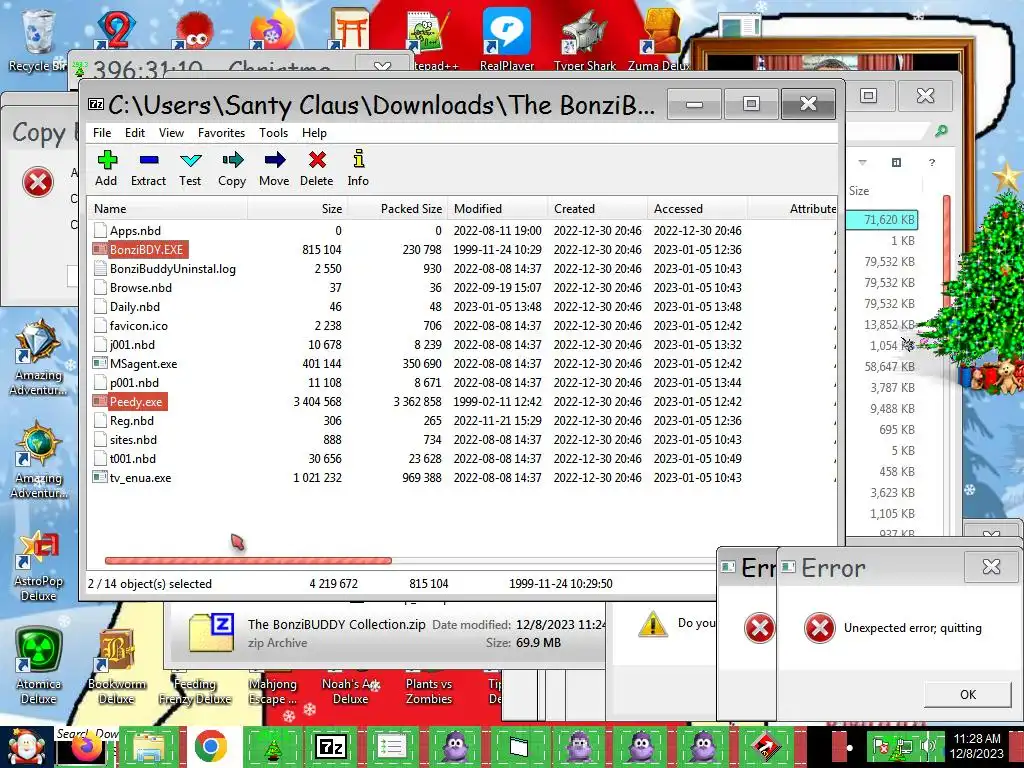The width and height of the screenshot is (1024, 768).
Task: Click the RealPlayer desktop shortcut
Action: (x=507, y=38)
